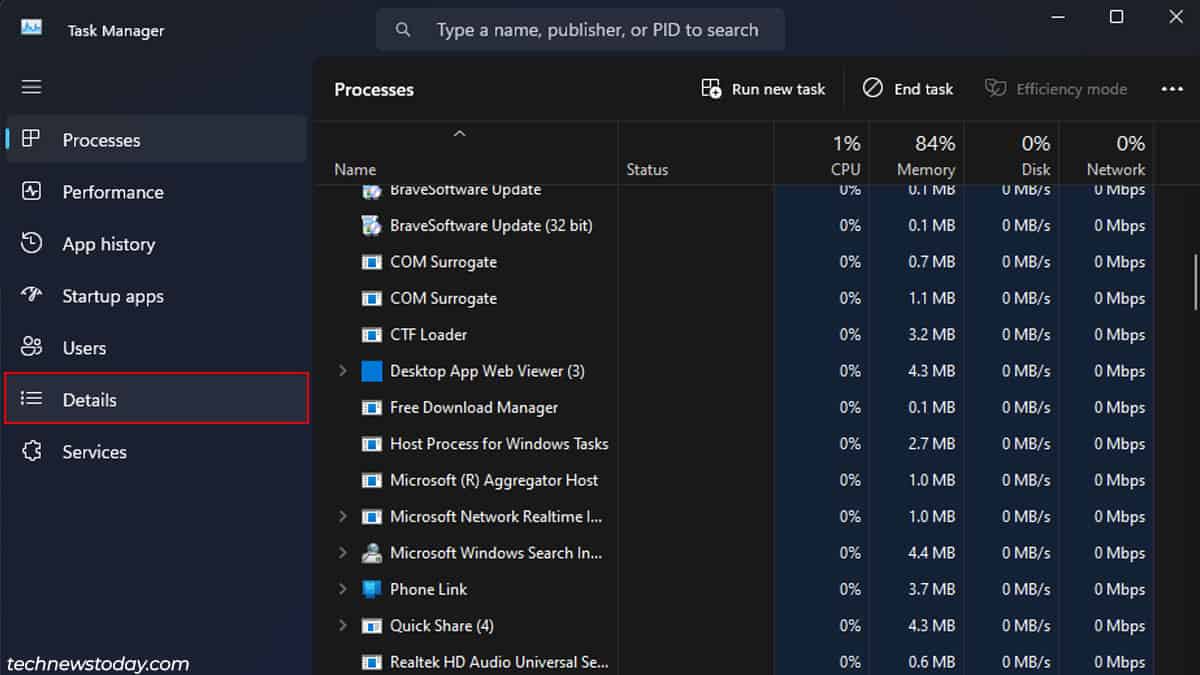Sort by the Memory column header

point(916,154)
